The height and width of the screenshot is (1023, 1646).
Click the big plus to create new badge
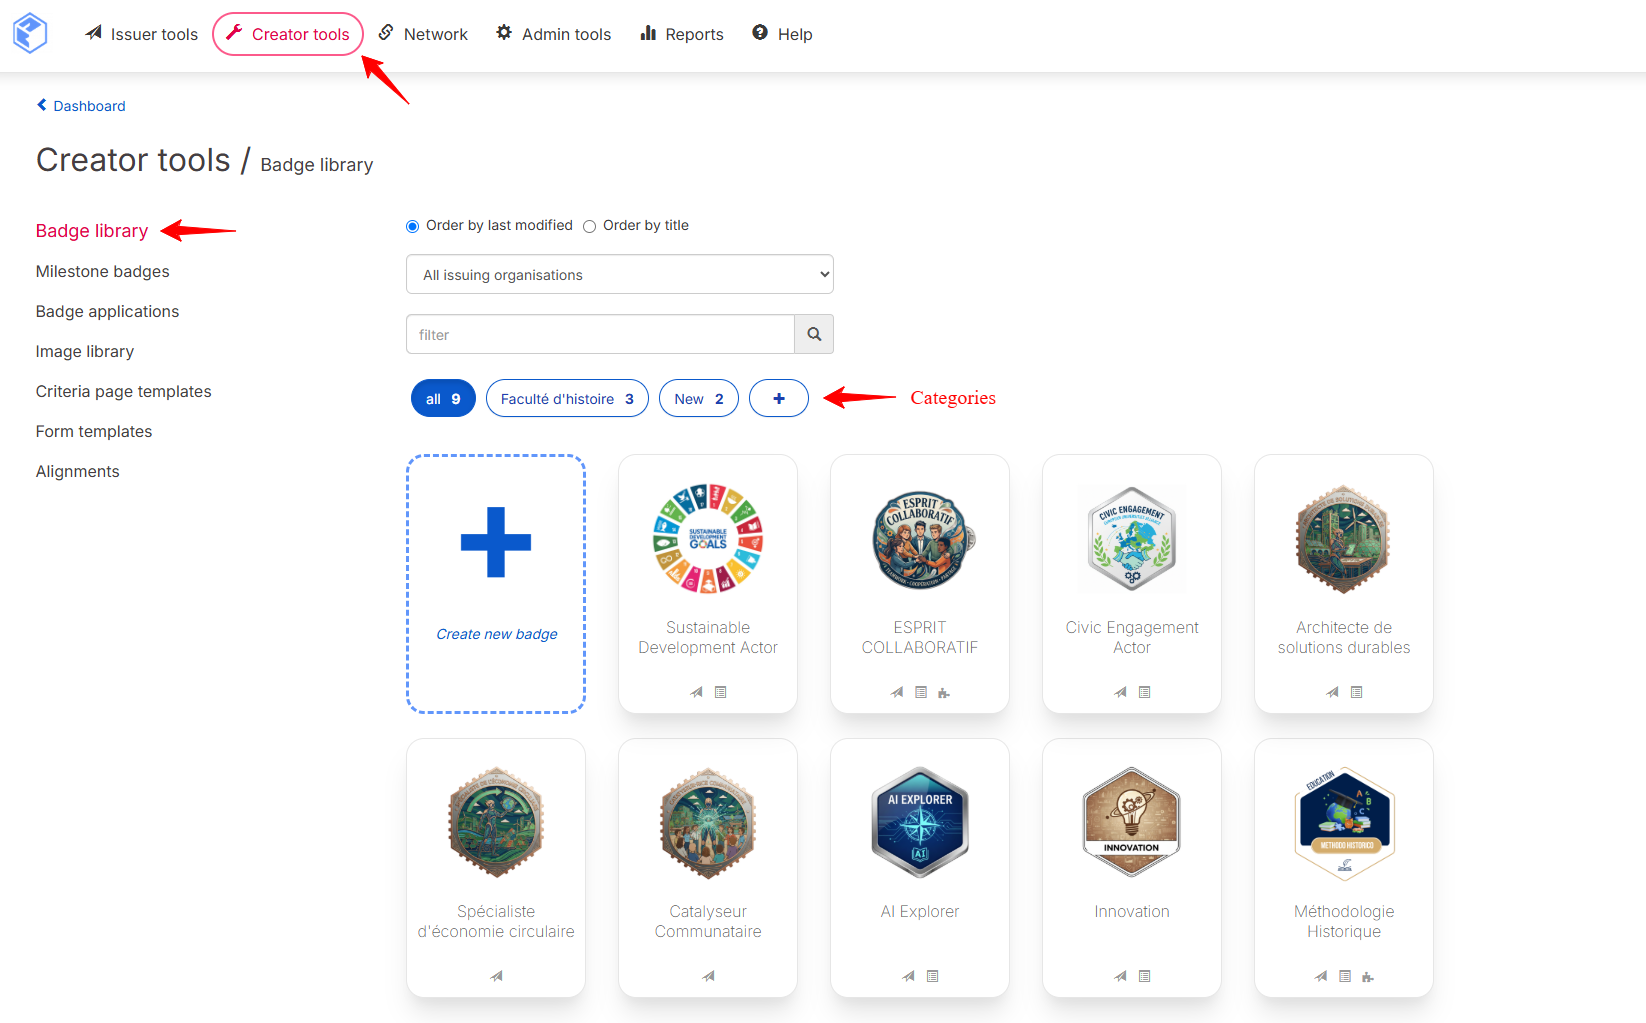[496, 543]
